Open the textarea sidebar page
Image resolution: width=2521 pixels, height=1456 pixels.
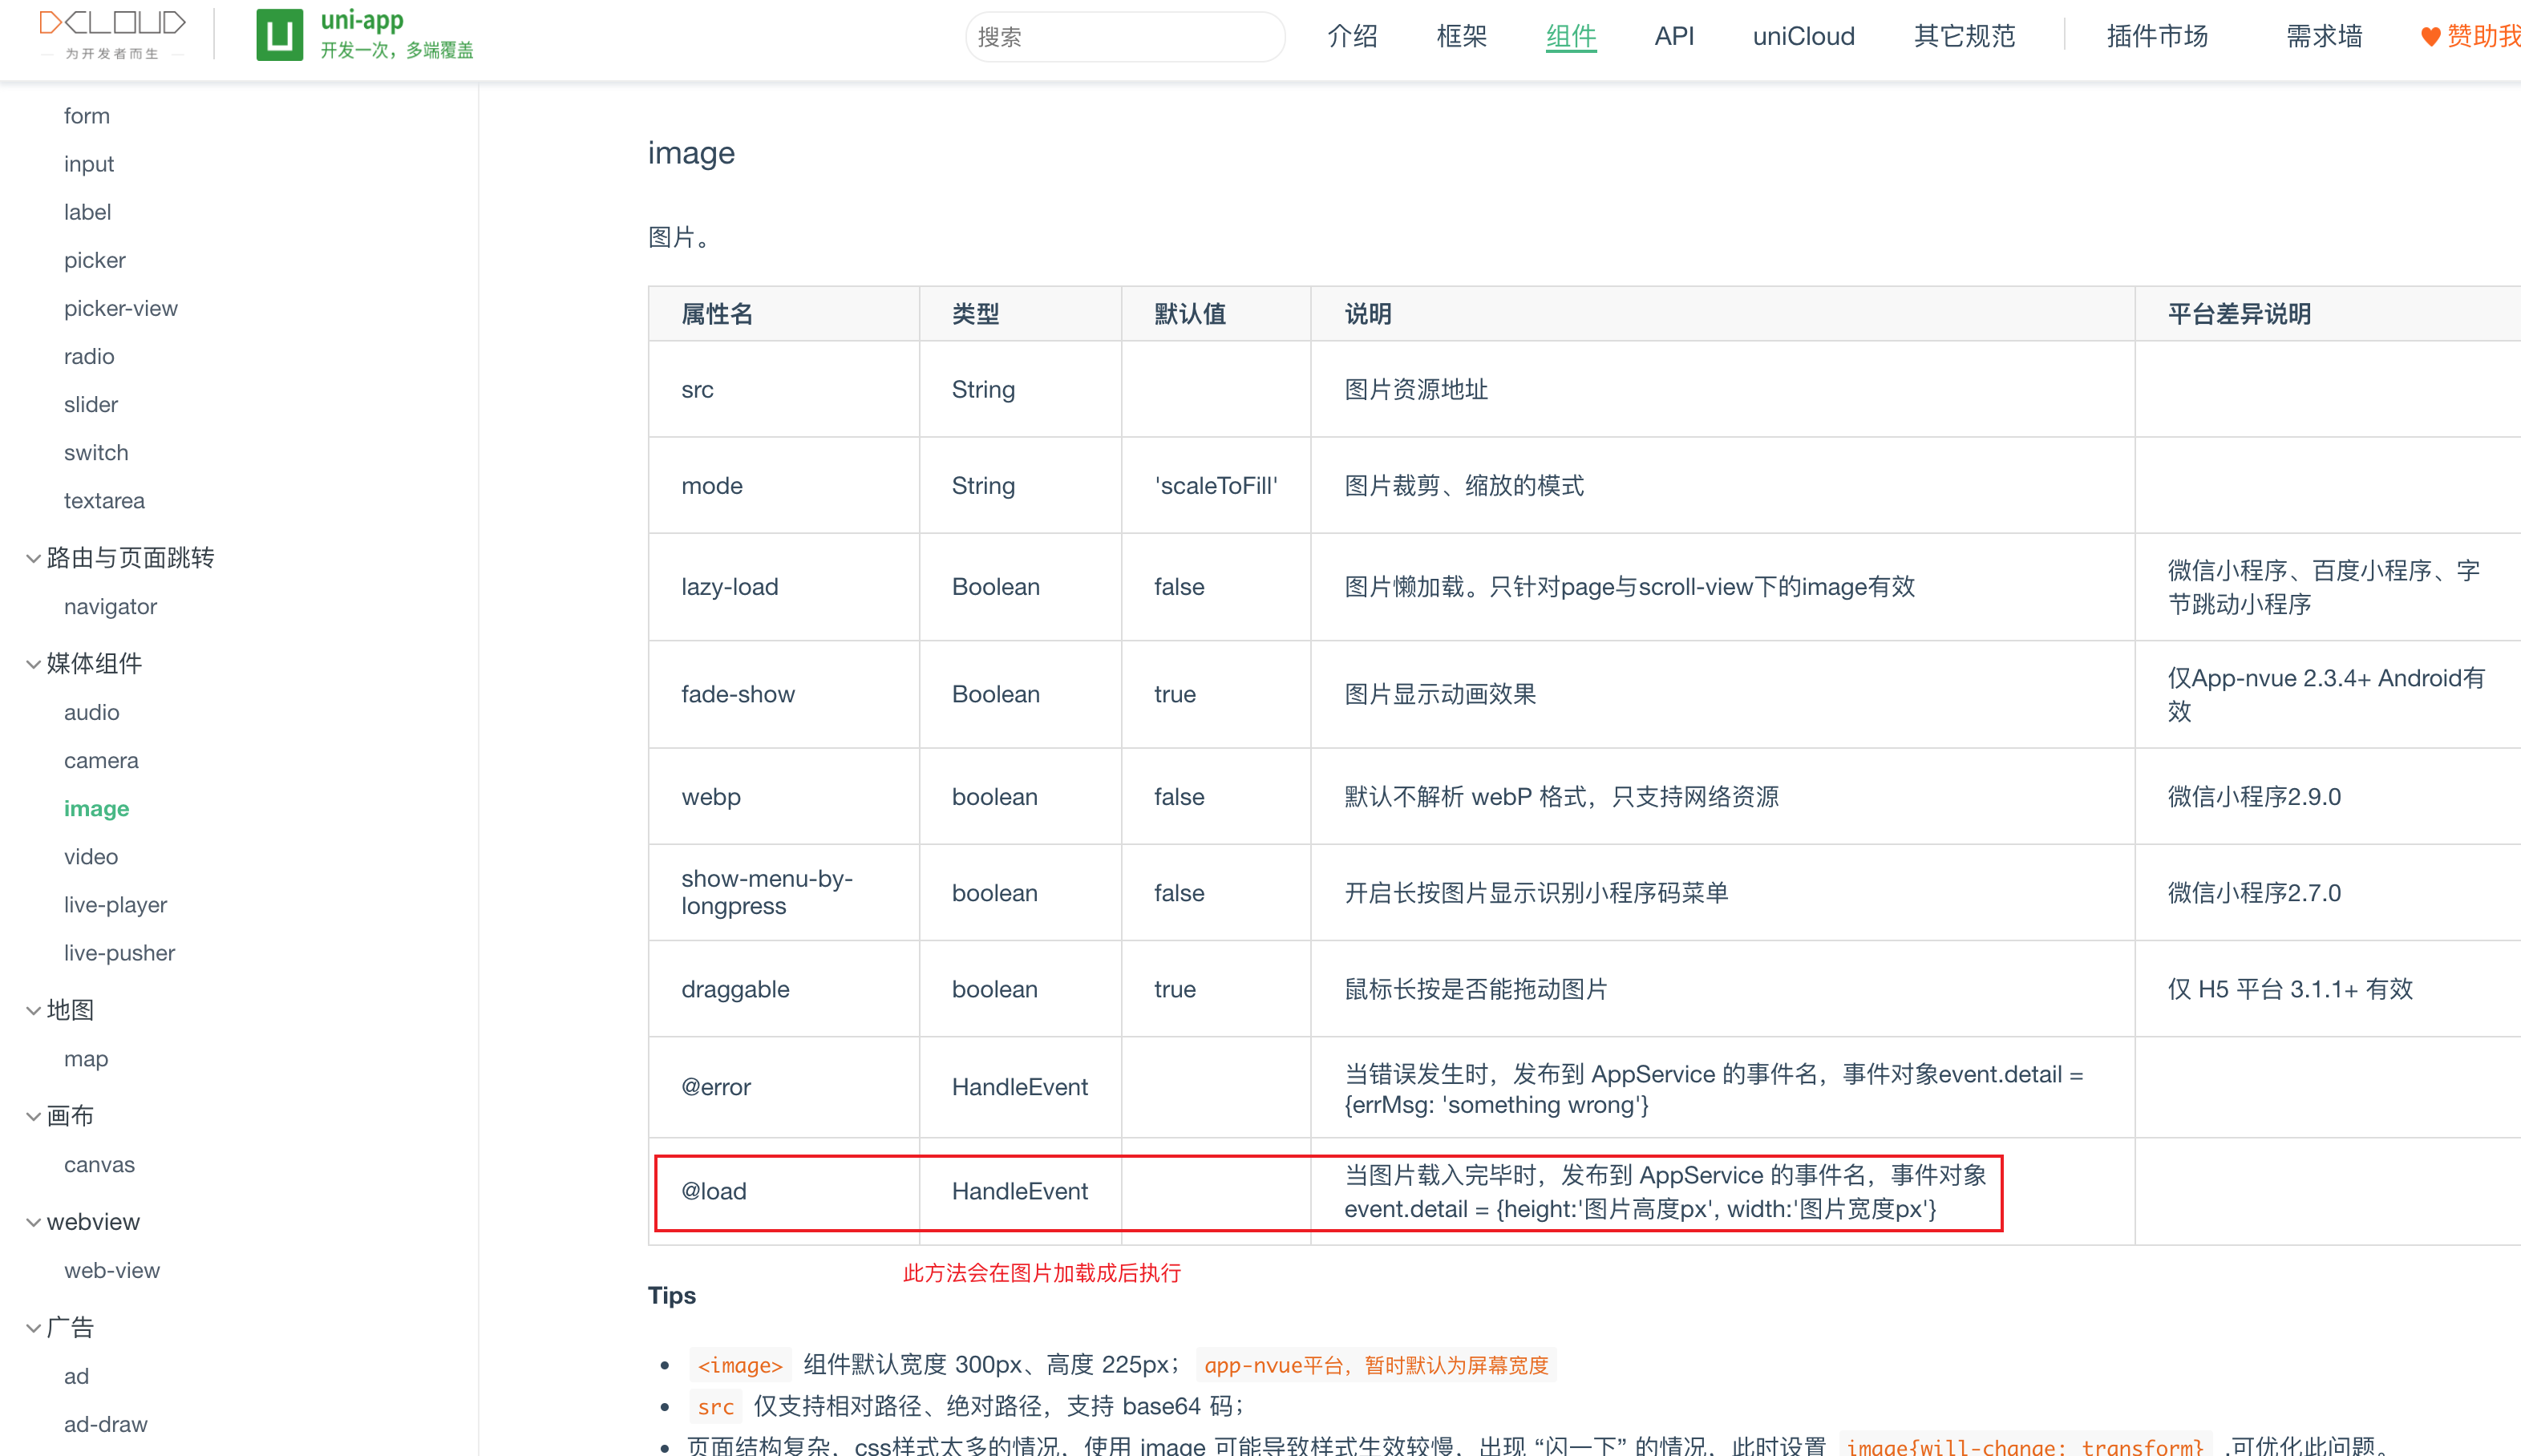104,500
